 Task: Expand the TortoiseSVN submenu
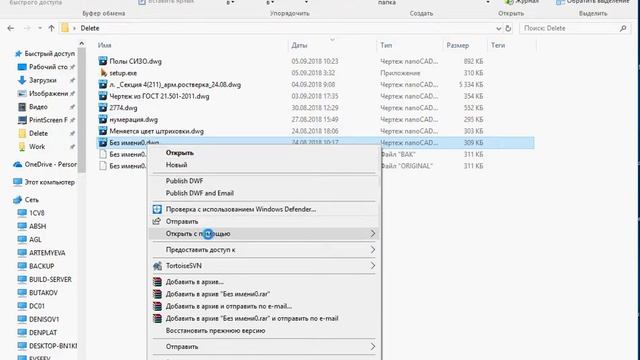point(264,266)
